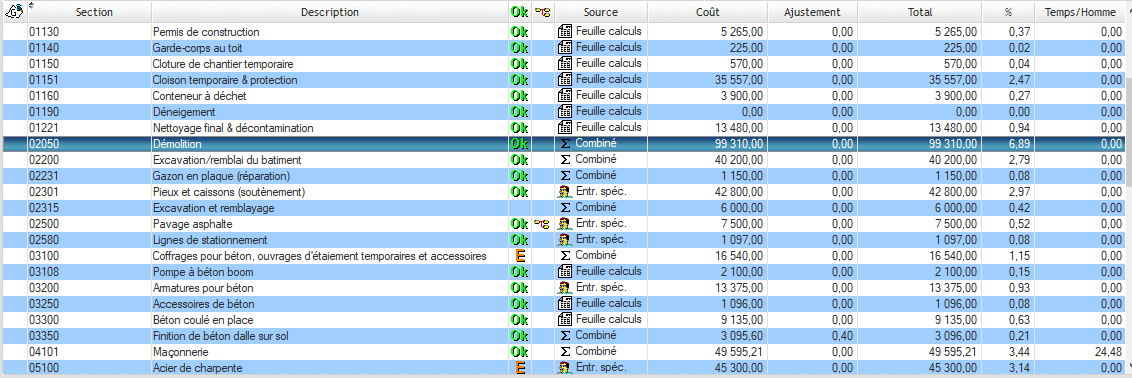
Task: Click the sigma icon for Excavation et remblayage
Action: [566, 207]
